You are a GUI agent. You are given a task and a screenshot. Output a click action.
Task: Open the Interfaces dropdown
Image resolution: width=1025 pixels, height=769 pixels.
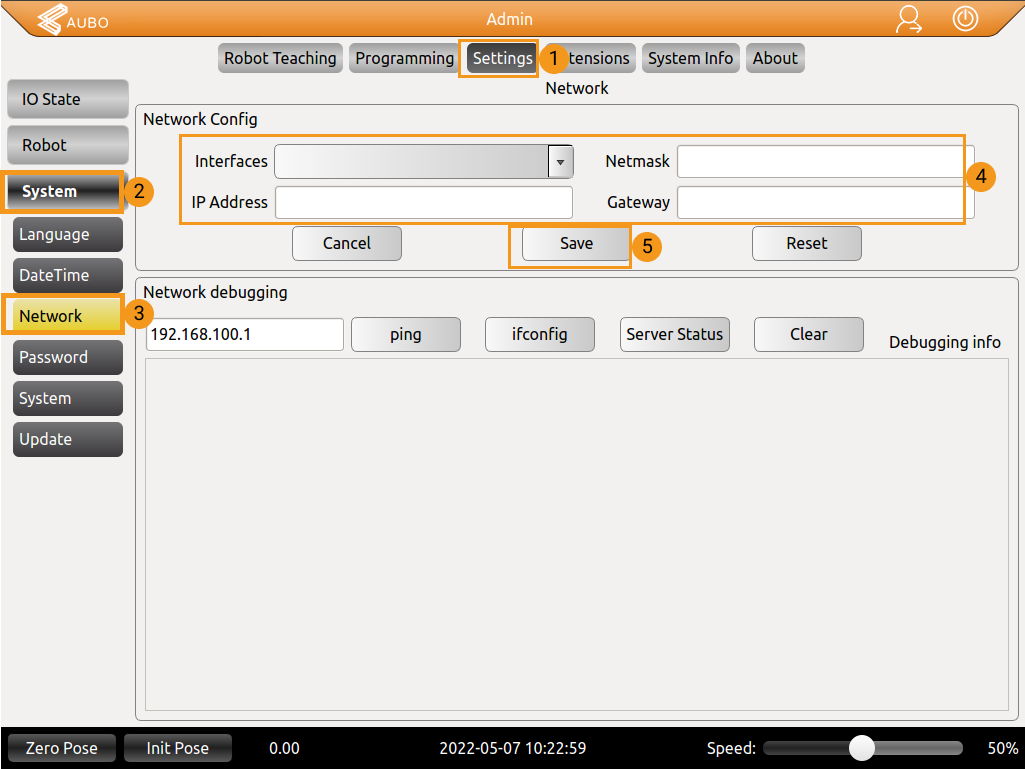tap(559, 161)
